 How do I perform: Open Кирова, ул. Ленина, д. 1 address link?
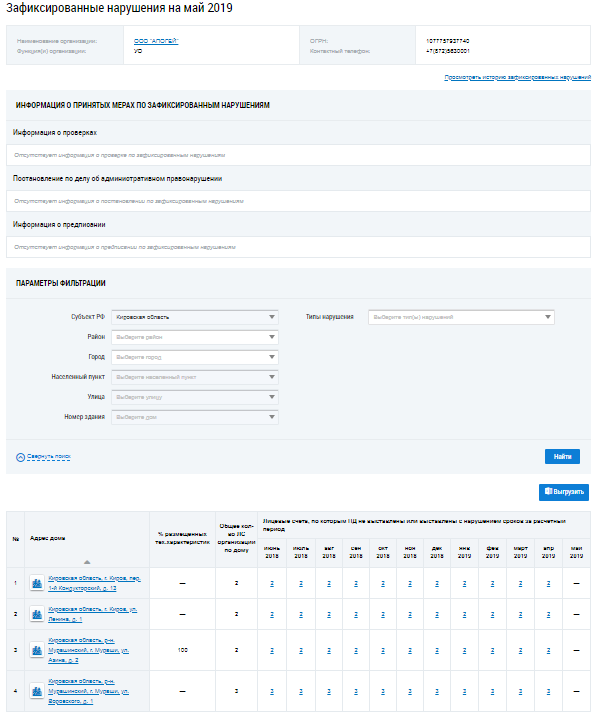pyautogui.click(x=90, y=614)
